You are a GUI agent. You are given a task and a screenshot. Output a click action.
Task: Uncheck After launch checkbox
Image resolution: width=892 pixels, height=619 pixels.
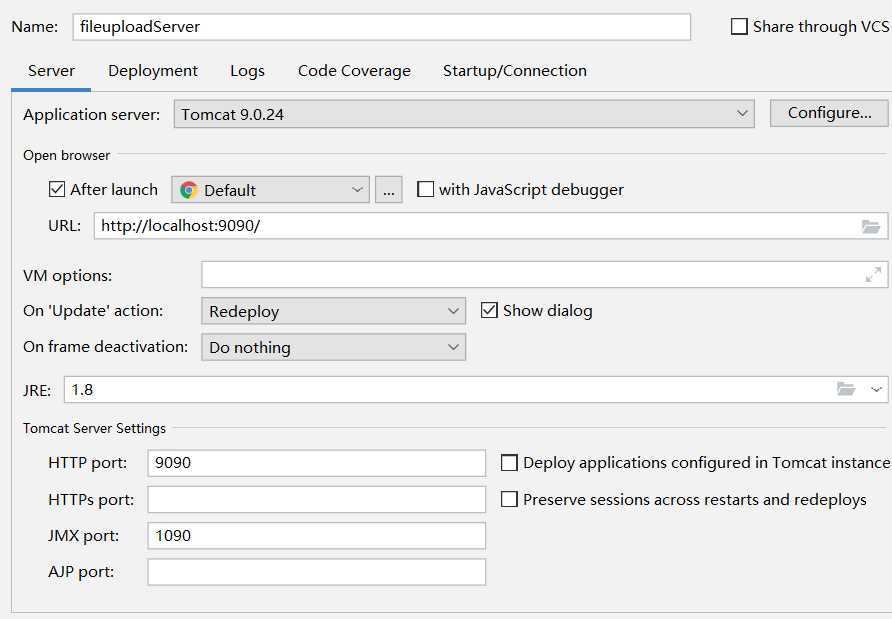(x=57, y=189)
